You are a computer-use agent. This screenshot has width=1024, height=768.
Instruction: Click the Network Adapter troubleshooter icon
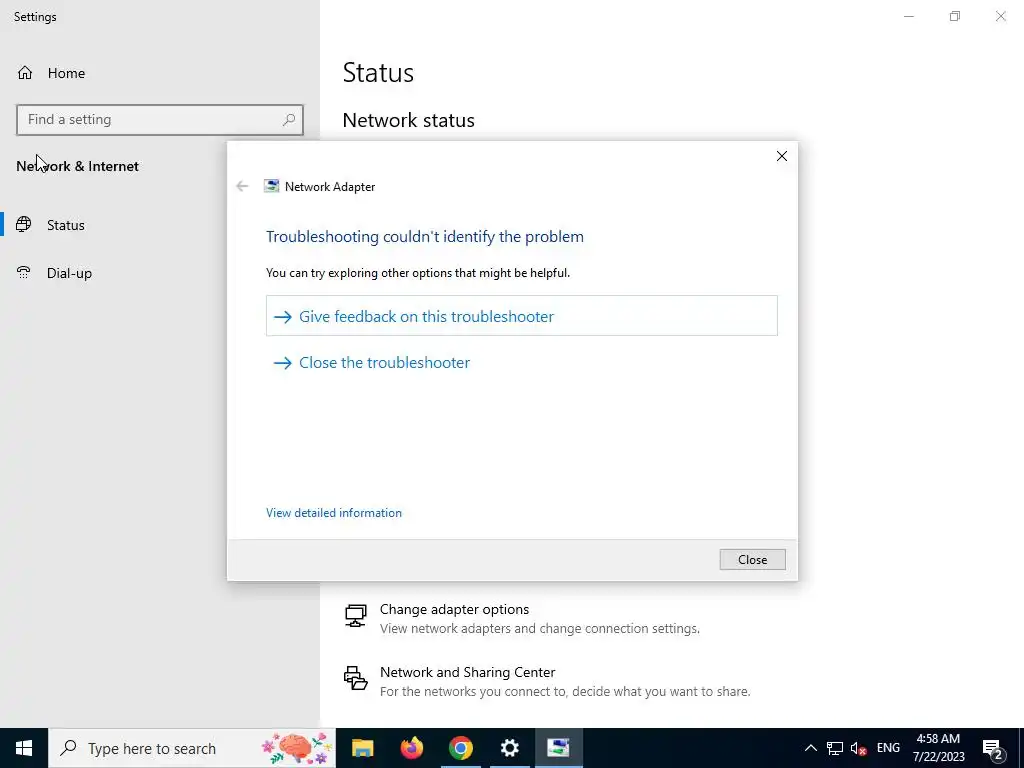(271, 186)
